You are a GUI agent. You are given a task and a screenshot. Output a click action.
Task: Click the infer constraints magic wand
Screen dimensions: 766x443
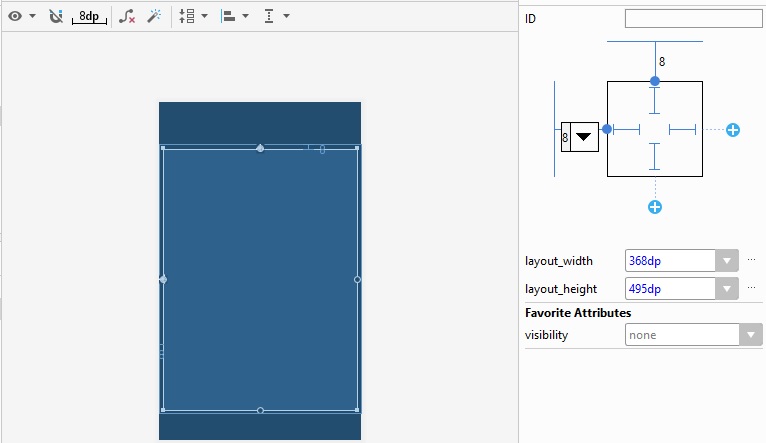pos(154,16)
